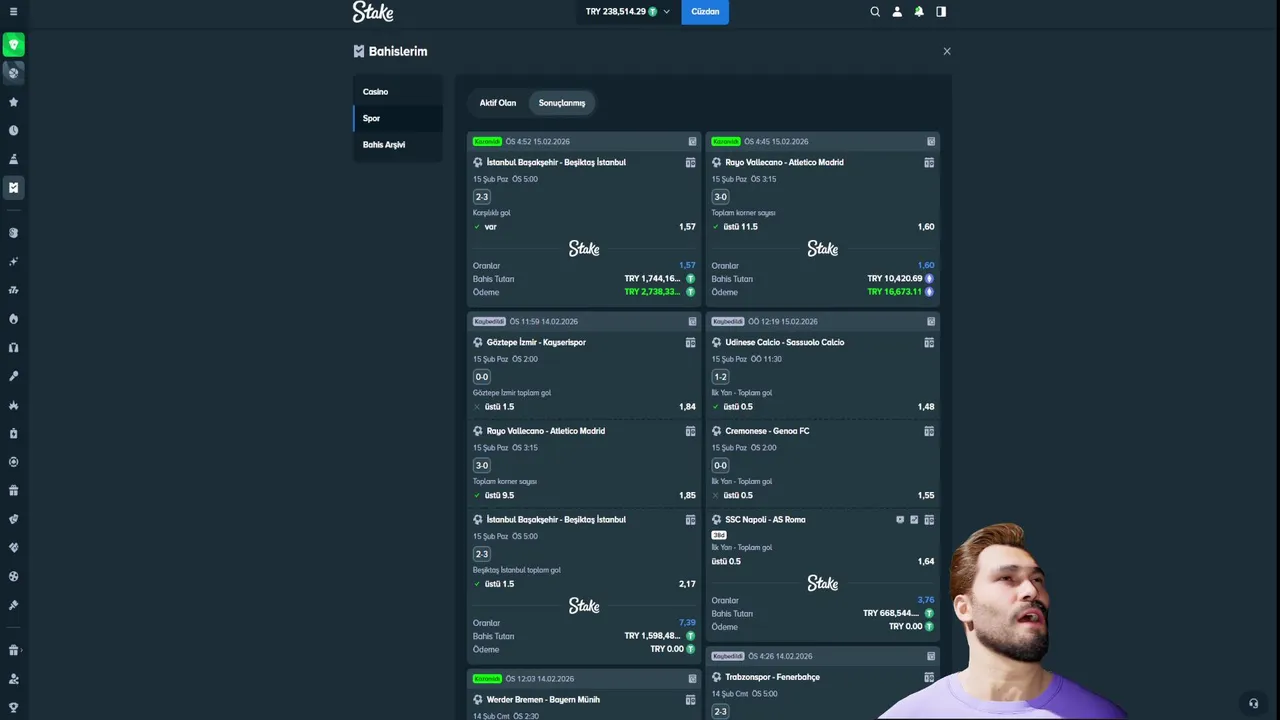Select Spor in the Bahislerim menu
1280x720 pixels.
[x=398, y=118]
